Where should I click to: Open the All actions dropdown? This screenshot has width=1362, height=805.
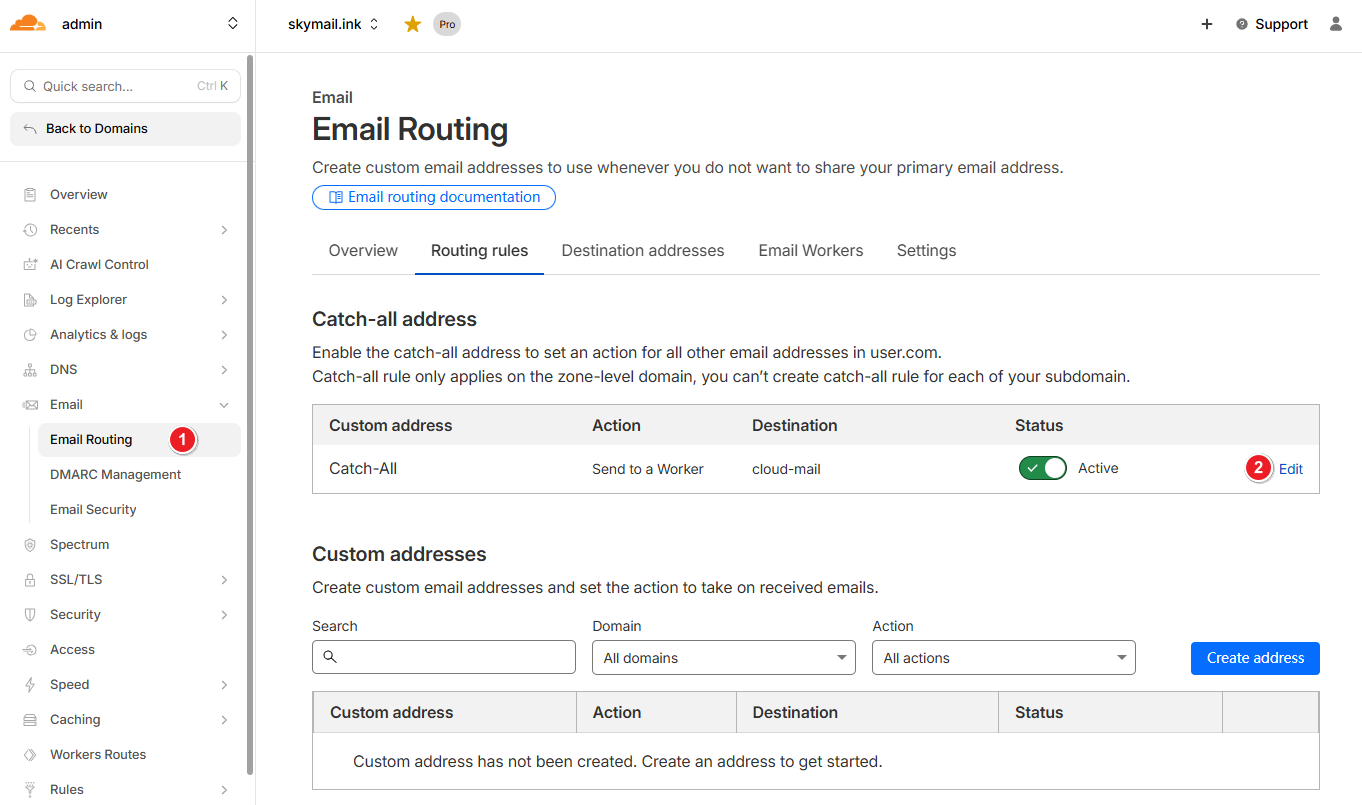click(x=1004, y=658)
